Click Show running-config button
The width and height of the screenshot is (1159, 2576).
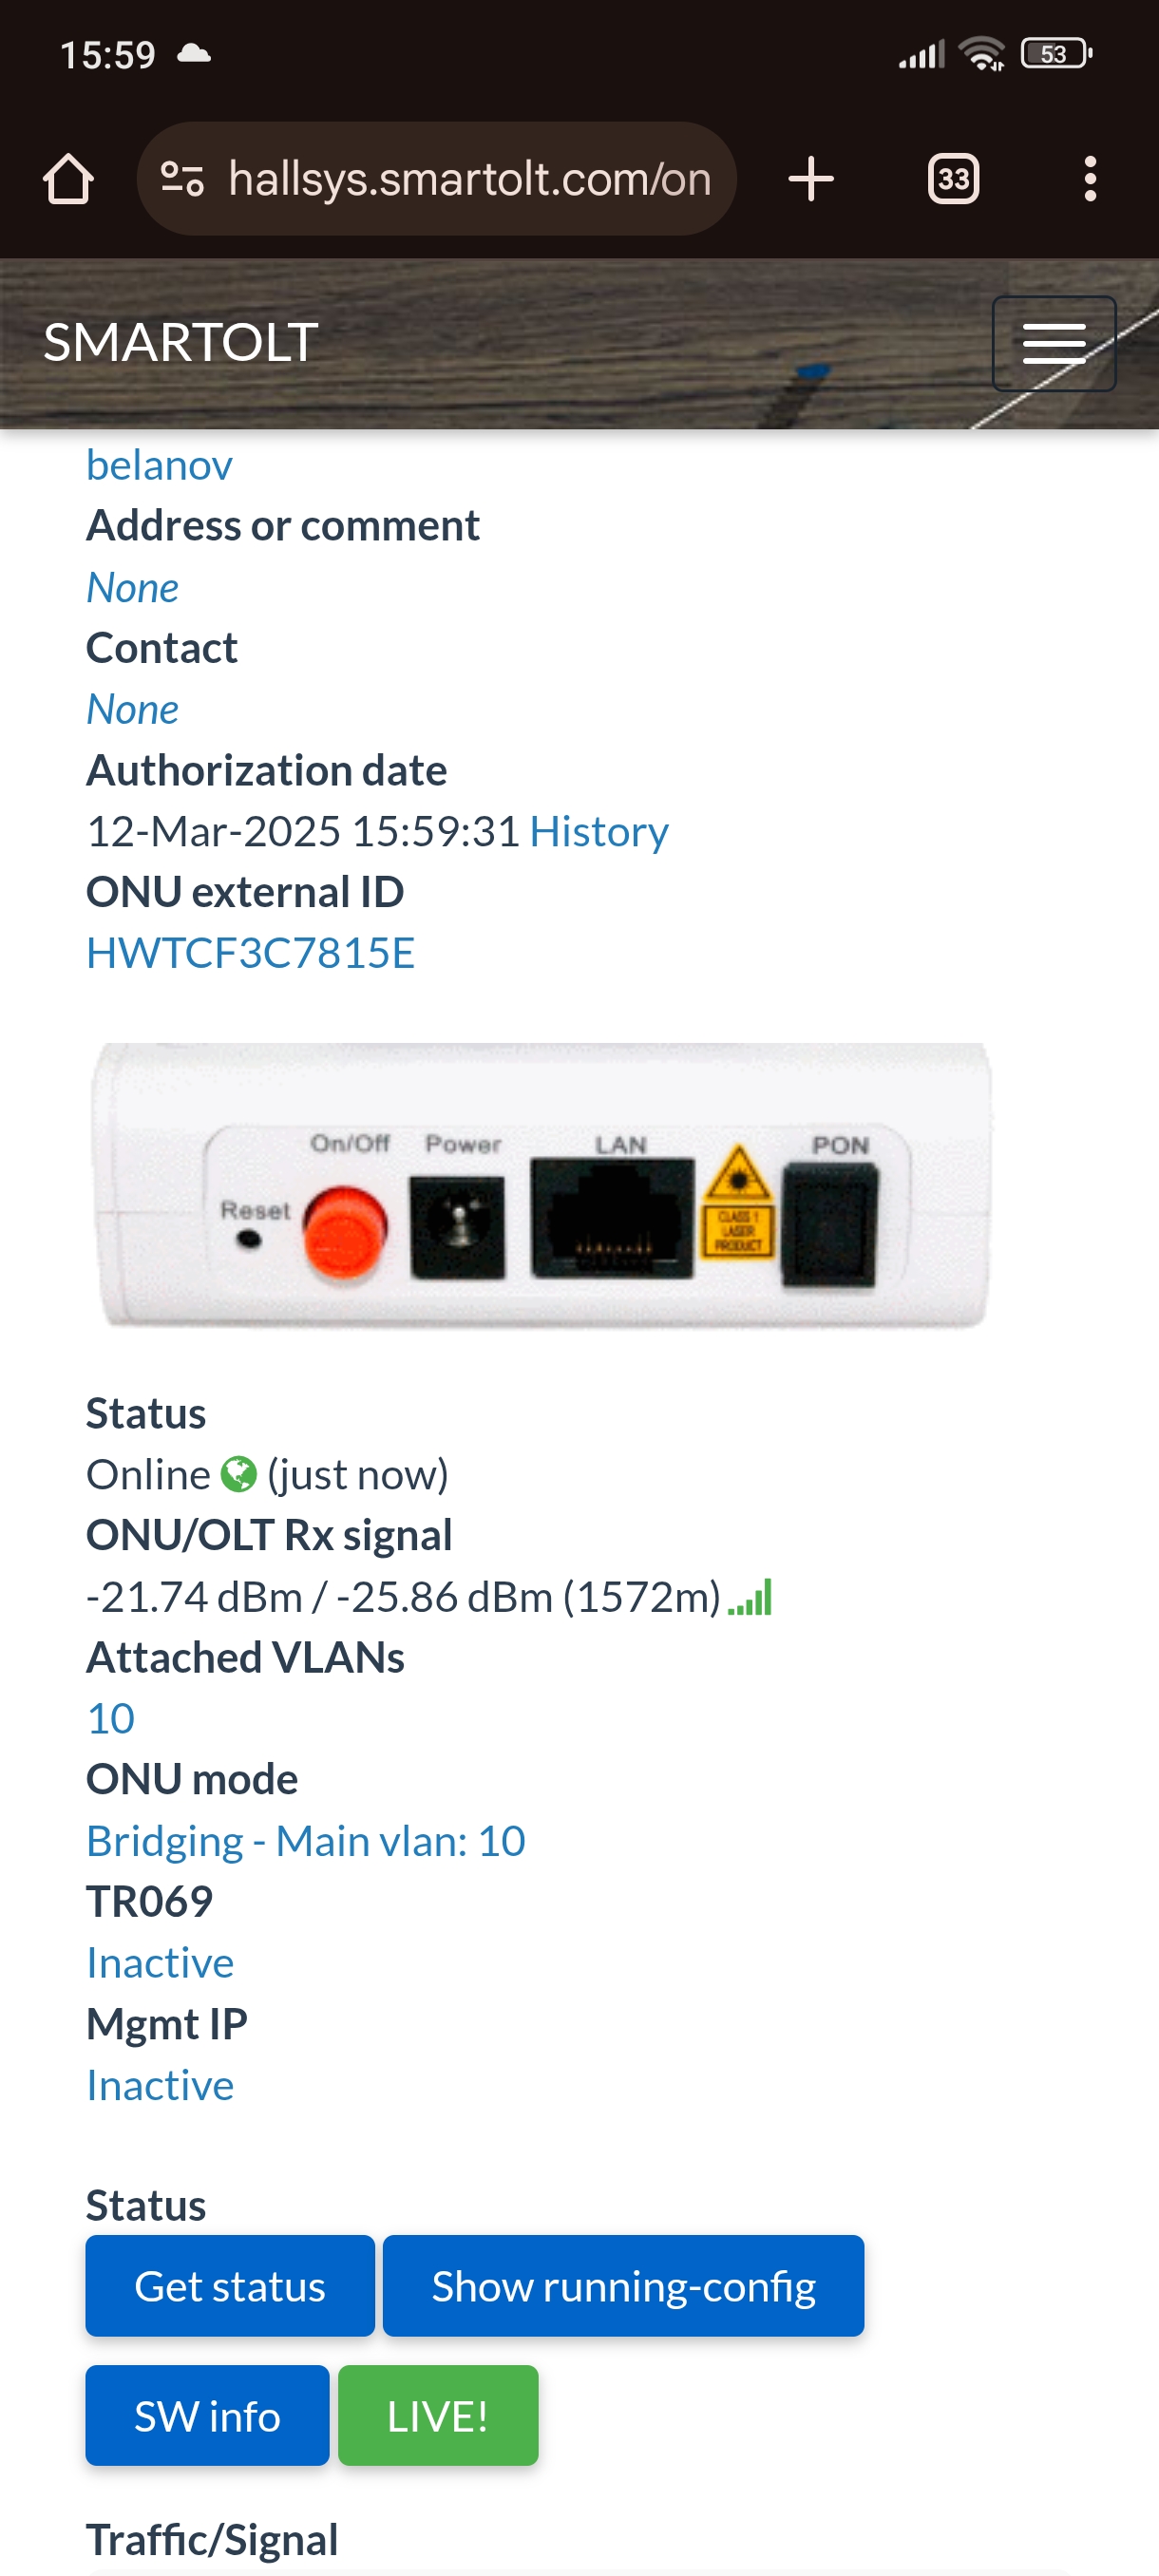623,2286
